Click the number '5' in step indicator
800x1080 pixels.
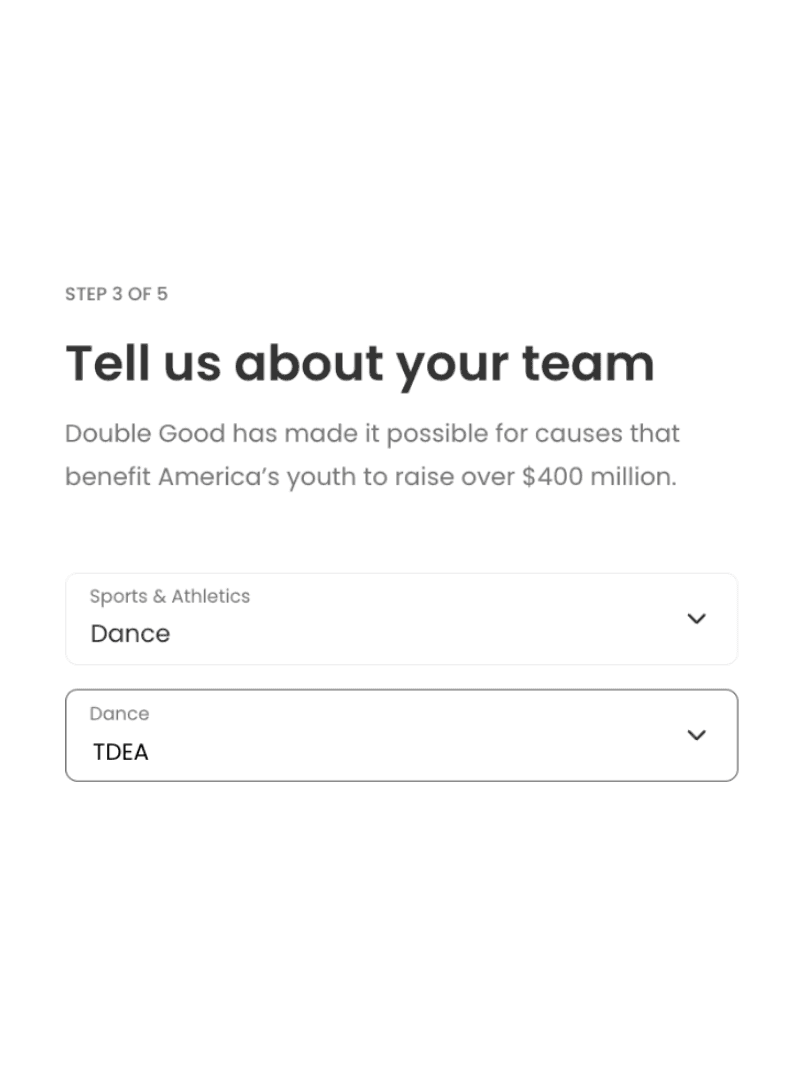pos(162,294)
